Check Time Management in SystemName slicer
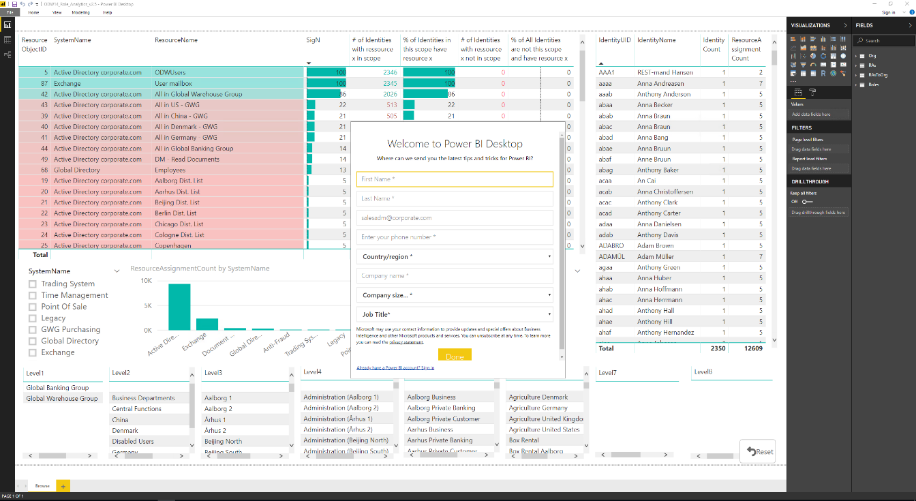This screenshot has width=916, height=501. coord(33,295)
